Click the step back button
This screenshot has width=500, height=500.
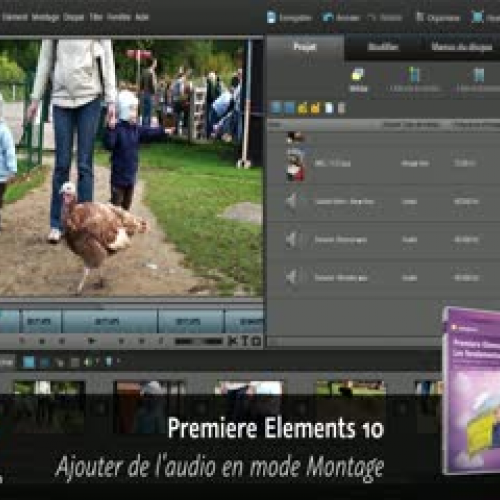point(61,341)
